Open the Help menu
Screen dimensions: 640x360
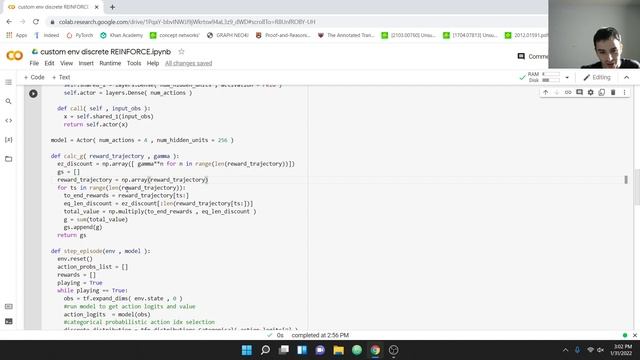click(153, 63)
